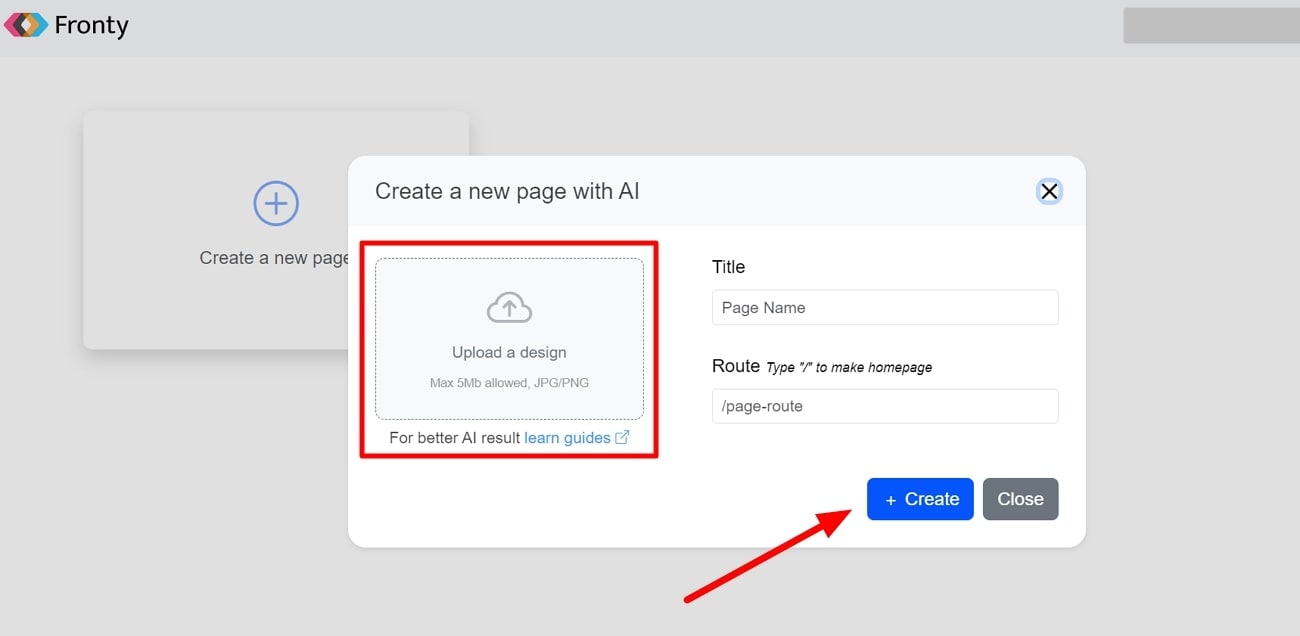
Task: Click the Create a new page card label
Action: click(274, 258)
